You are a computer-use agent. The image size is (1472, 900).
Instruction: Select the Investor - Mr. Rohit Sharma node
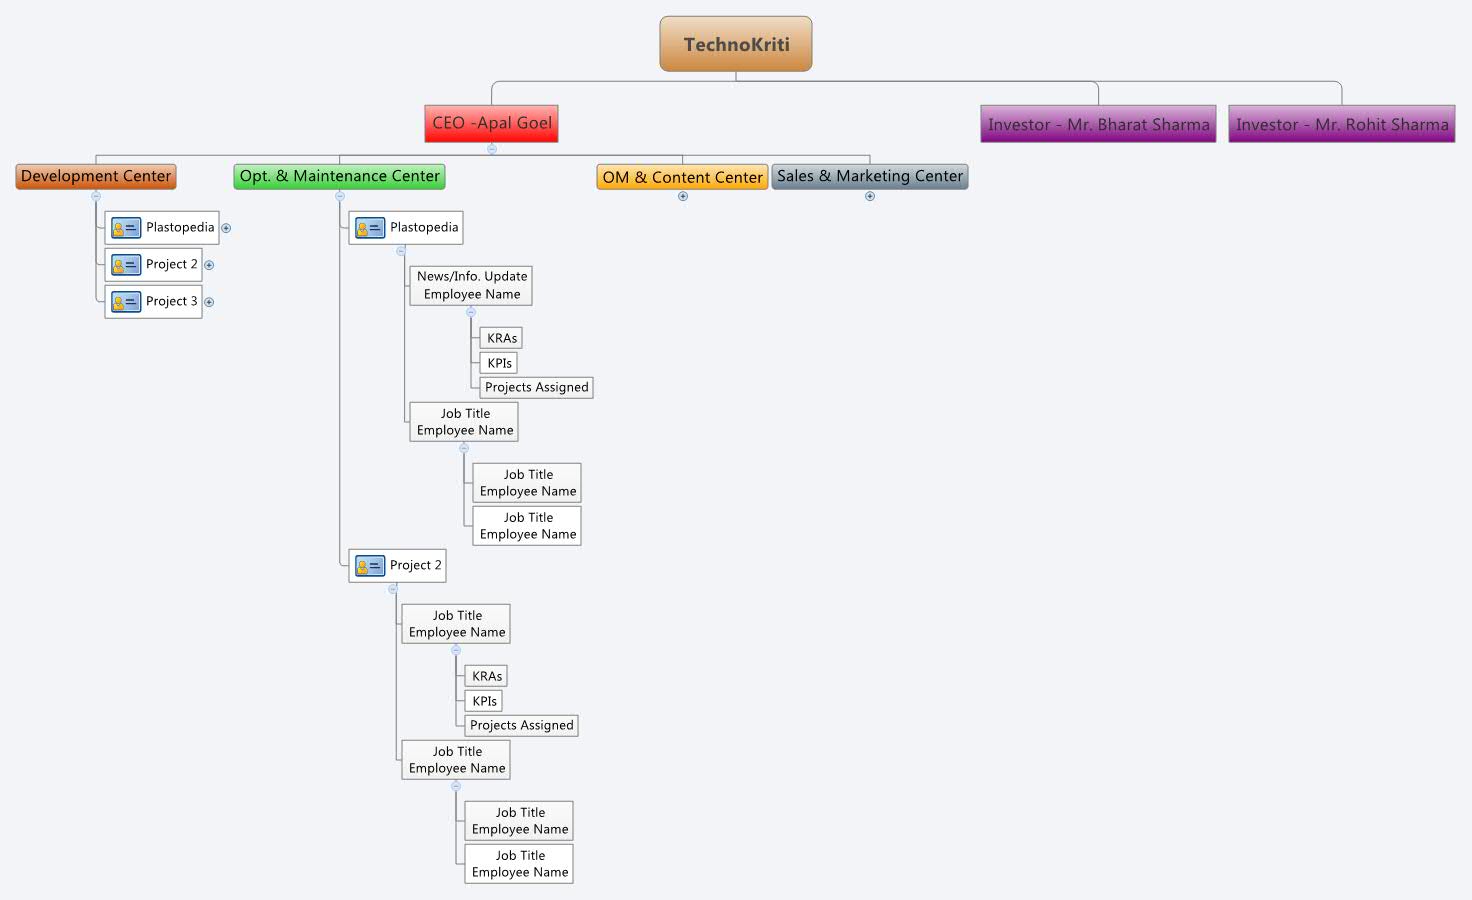coord(1341,124)
